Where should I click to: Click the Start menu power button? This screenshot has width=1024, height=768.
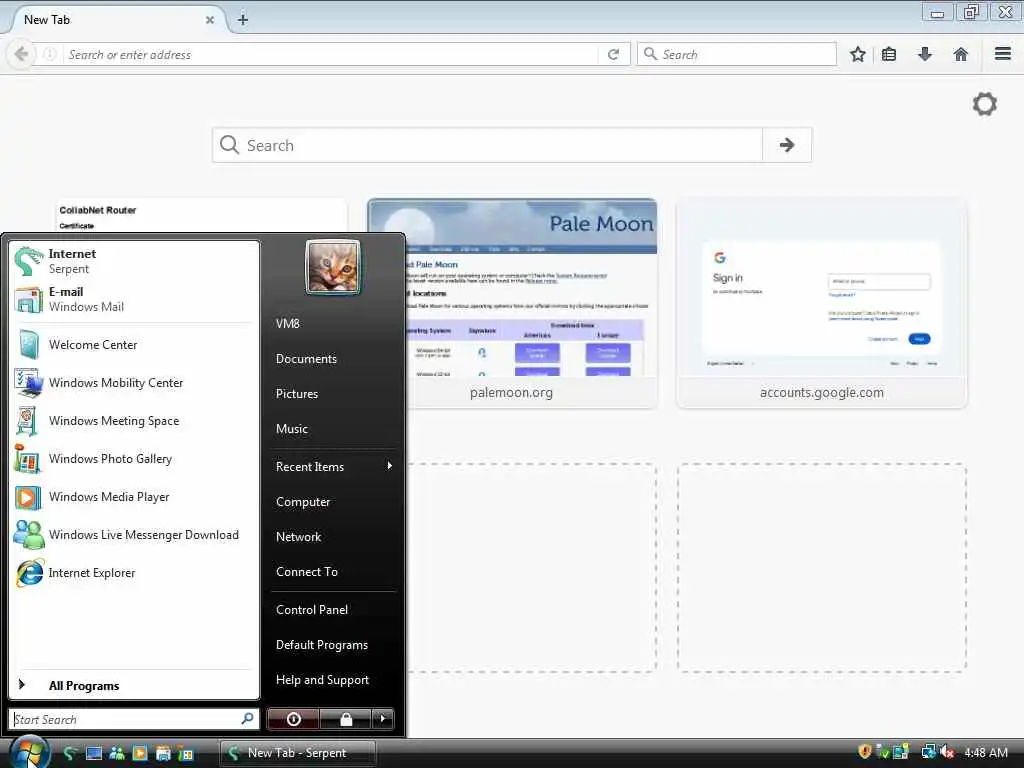pos(293,719)
